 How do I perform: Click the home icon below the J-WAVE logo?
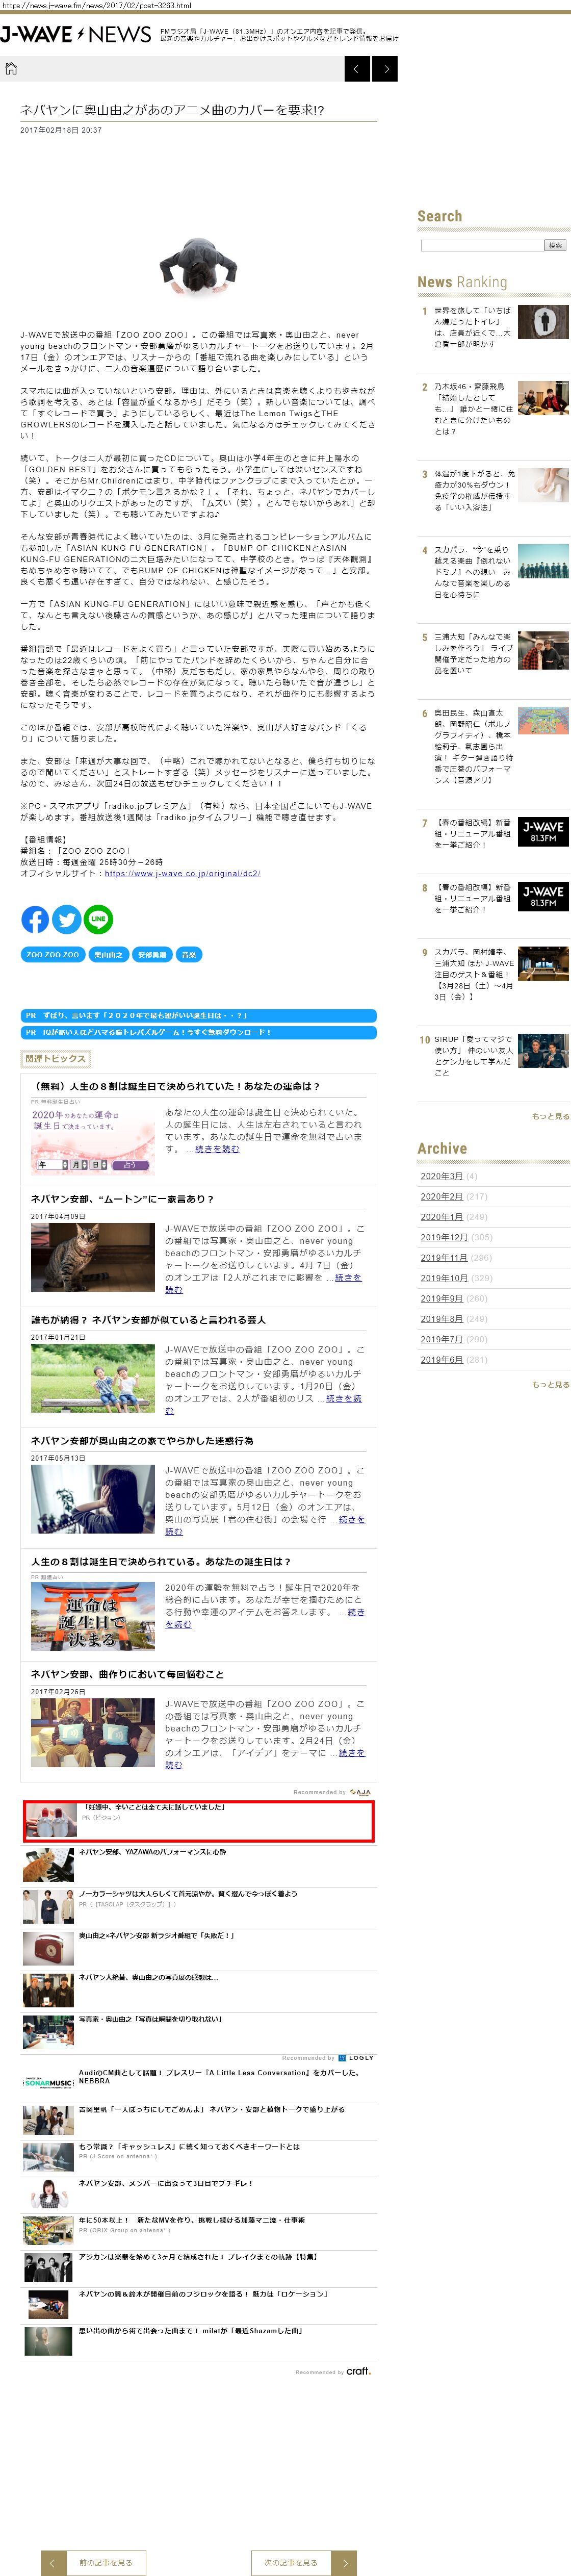pyautogui.click(x=11, y=68)
